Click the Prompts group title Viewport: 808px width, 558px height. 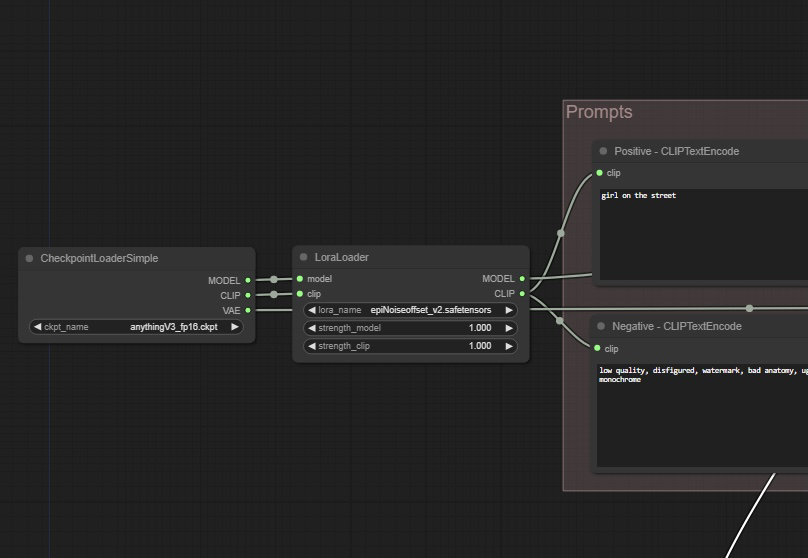(x=599, y=112)
